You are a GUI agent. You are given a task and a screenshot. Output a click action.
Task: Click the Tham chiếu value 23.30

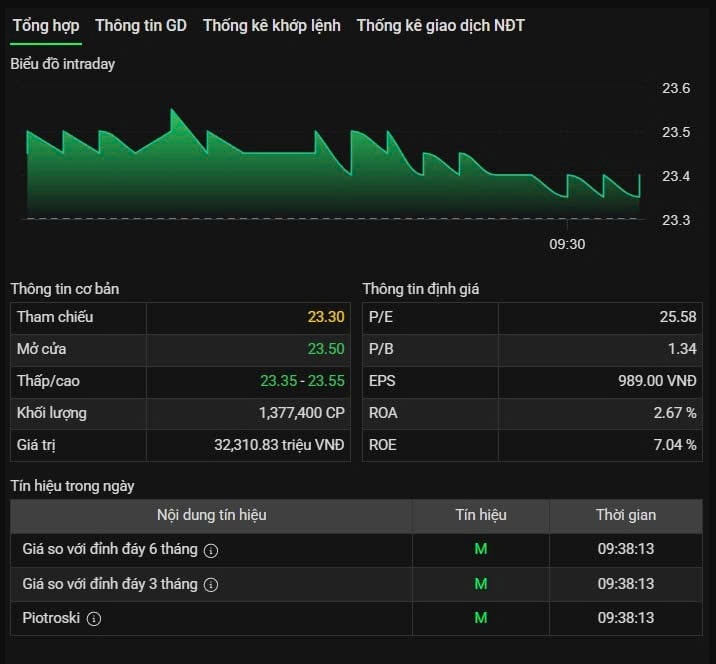pos(326,317)
